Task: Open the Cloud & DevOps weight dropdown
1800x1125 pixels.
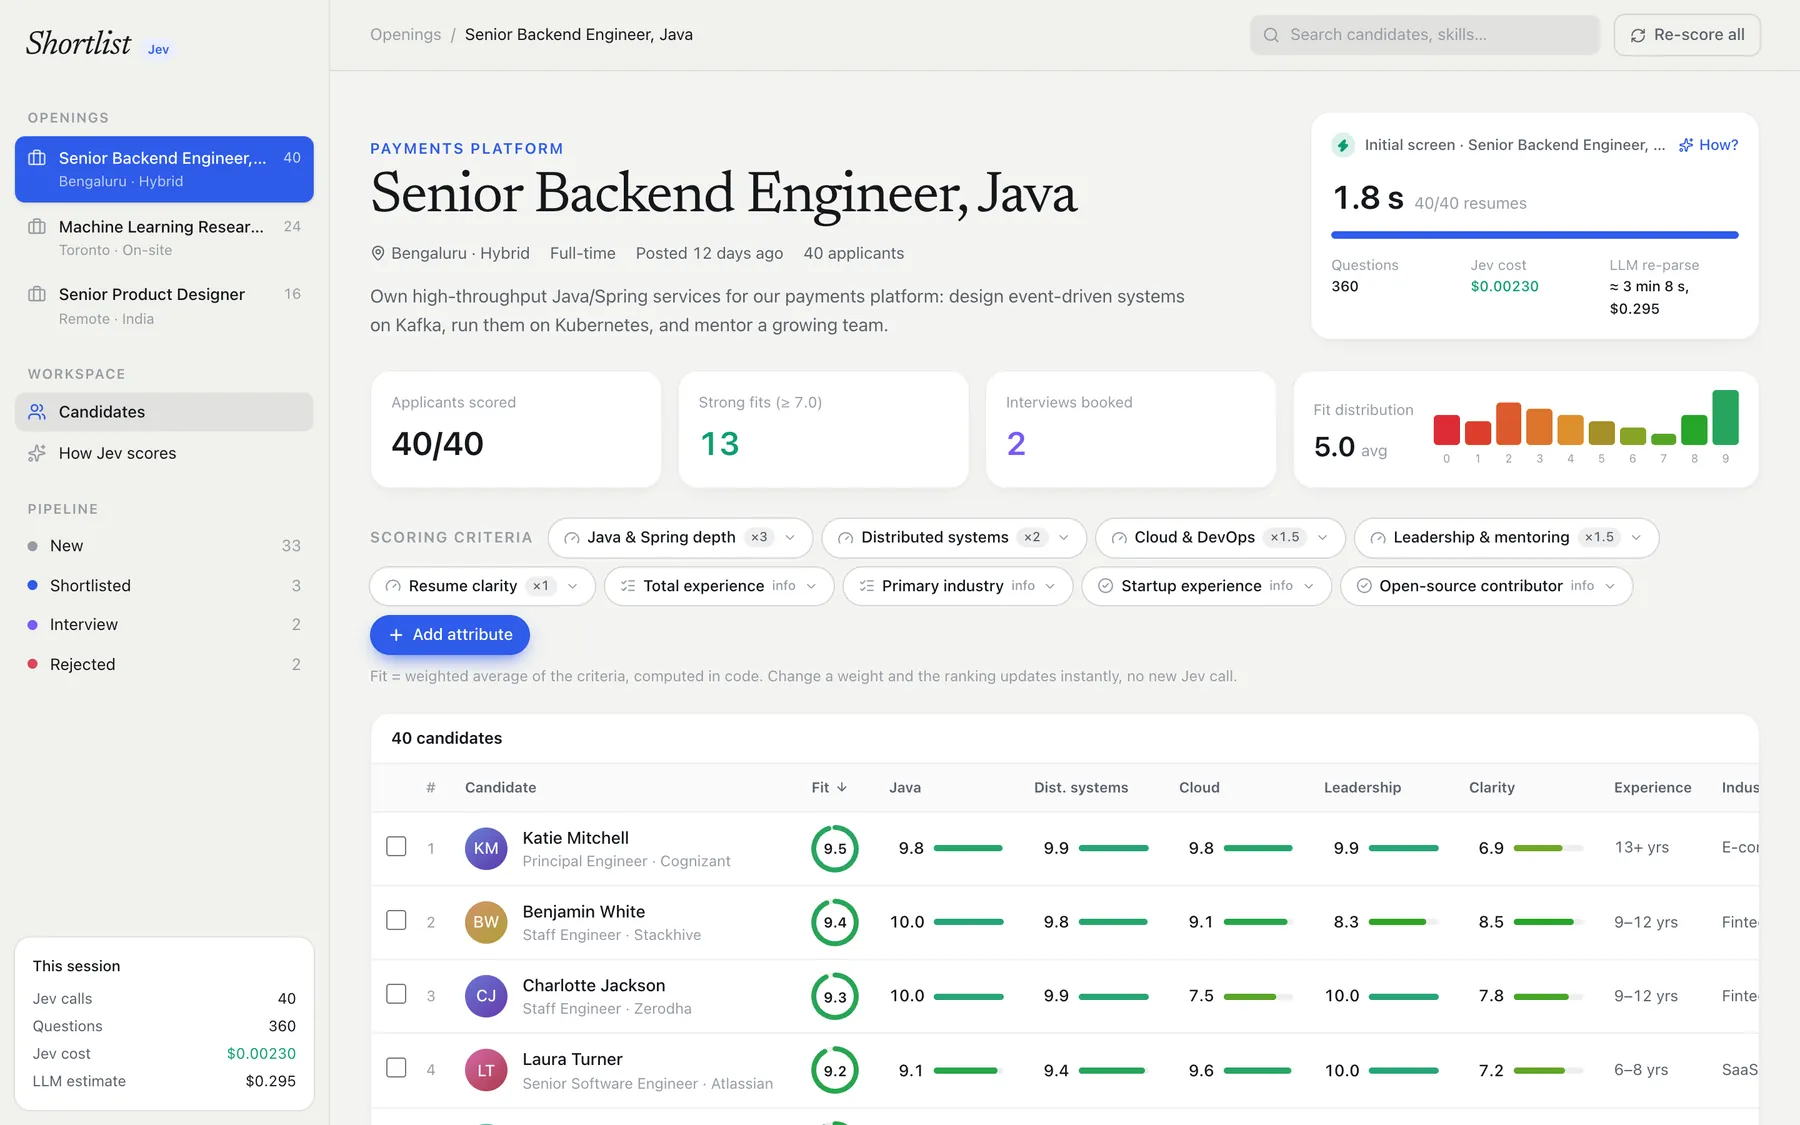Action: pyautogui.click(x=1323, y=538)
